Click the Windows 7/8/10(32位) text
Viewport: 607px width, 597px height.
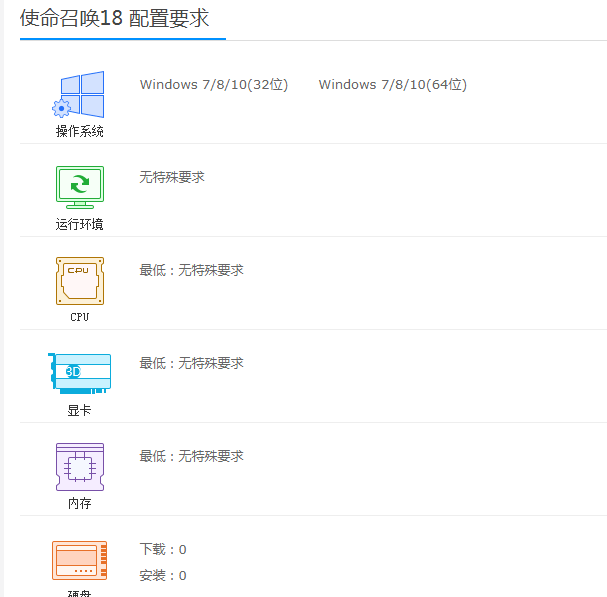[214, 84]
